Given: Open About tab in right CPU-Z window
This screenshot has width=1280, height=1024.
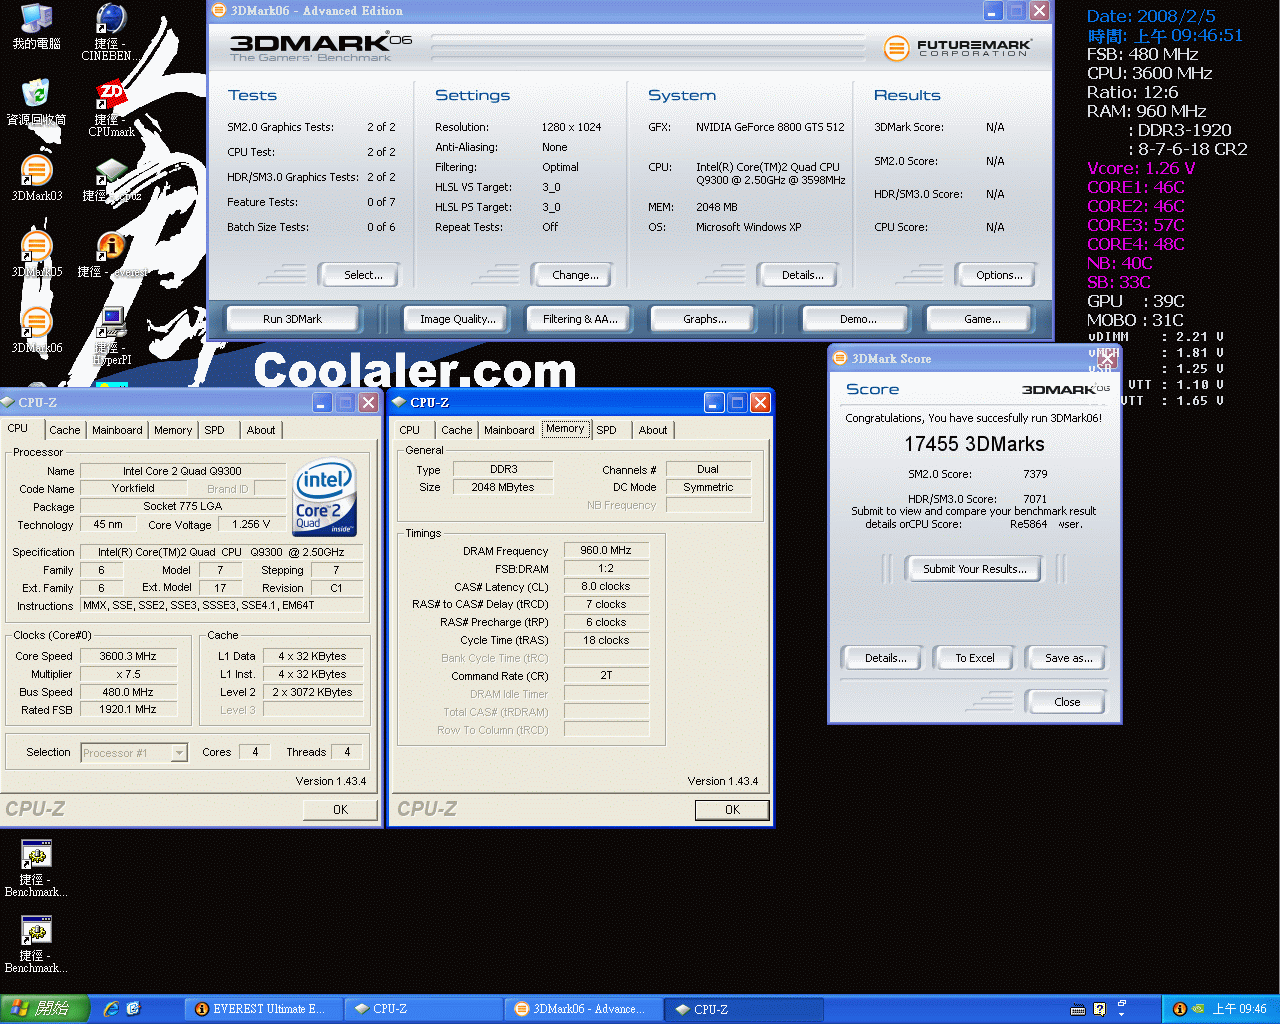Looking at the screenshot, I should [x=653, y=430].
